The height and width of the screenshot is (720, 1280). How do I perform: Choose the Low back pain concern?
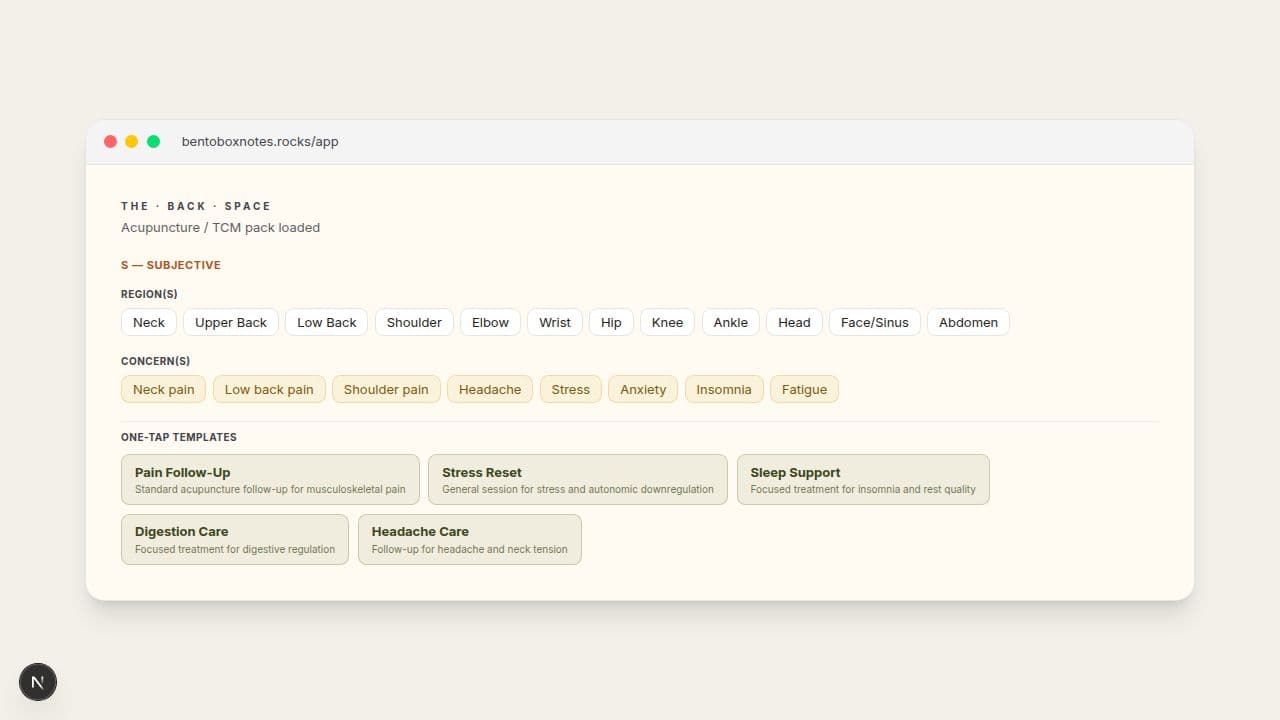[x=269, y=389]
